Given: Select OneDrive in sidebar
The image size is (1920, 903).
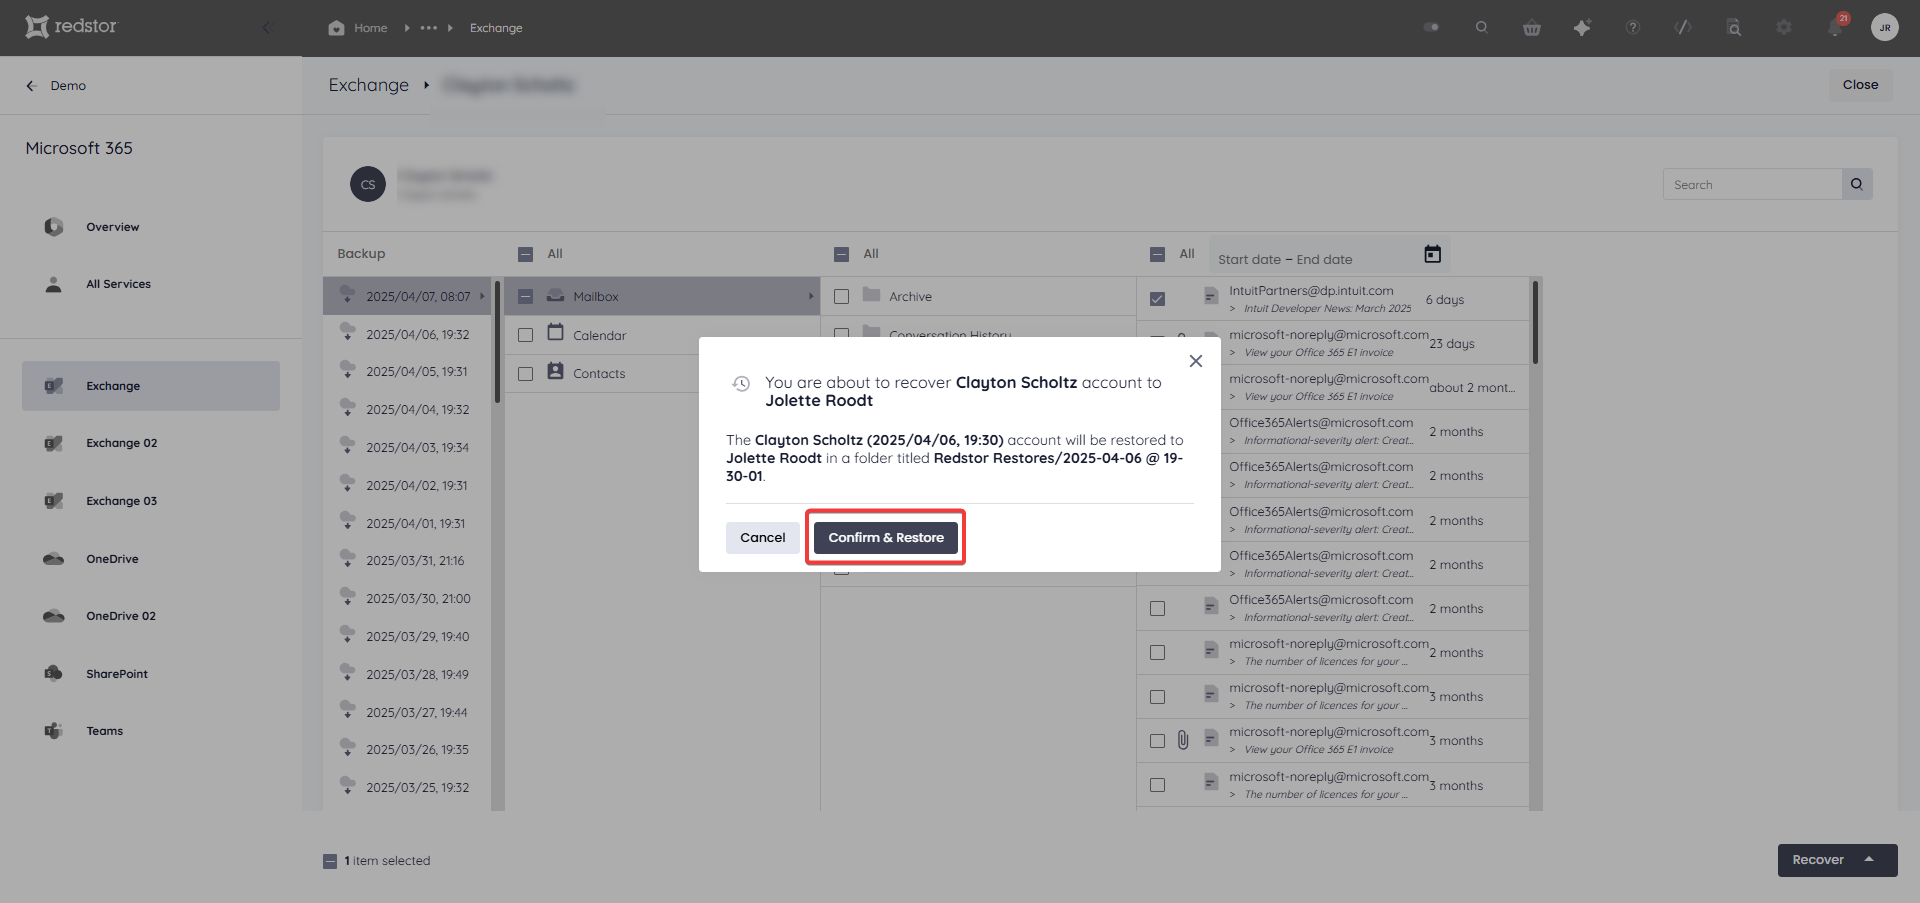Looking at the screenshot, I should pos(112,559).
